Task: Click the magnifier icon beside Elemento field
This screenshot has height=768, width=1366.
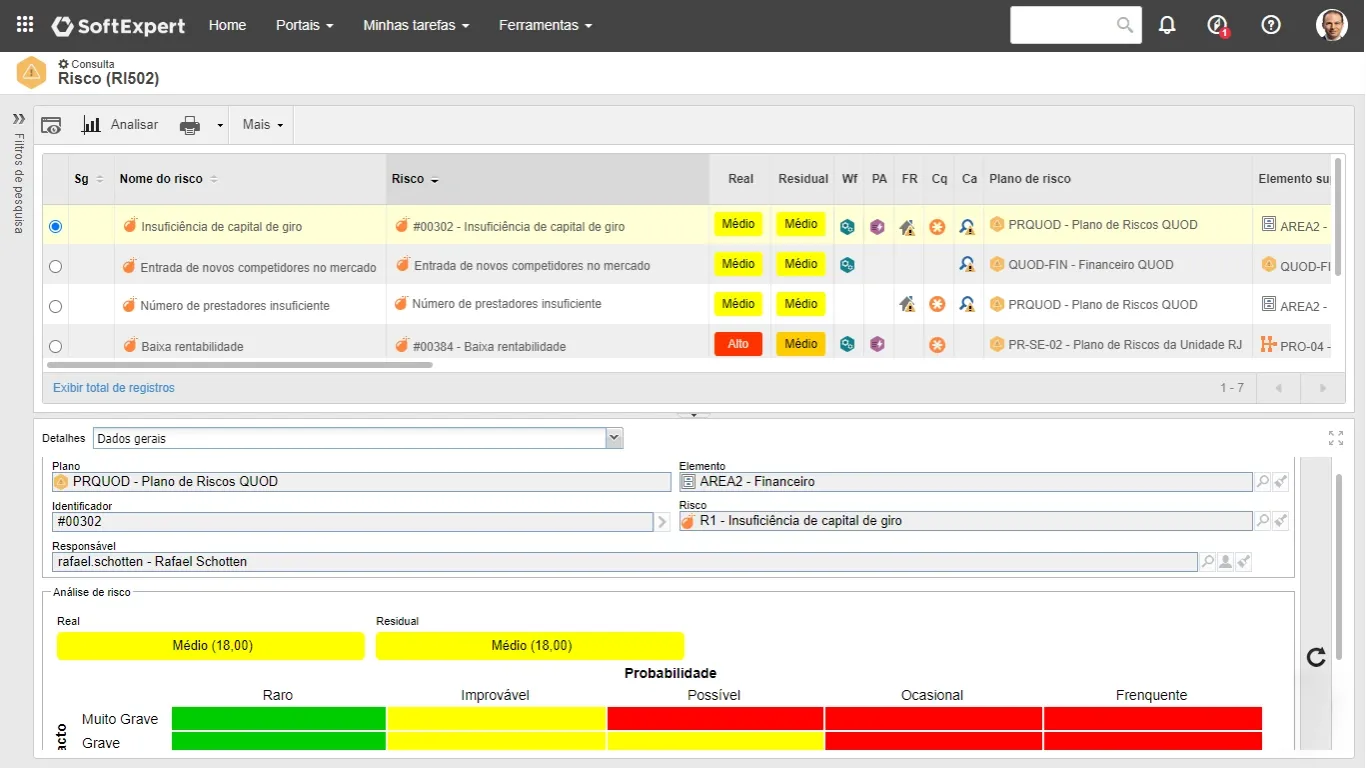Action: pos(1263,482)
